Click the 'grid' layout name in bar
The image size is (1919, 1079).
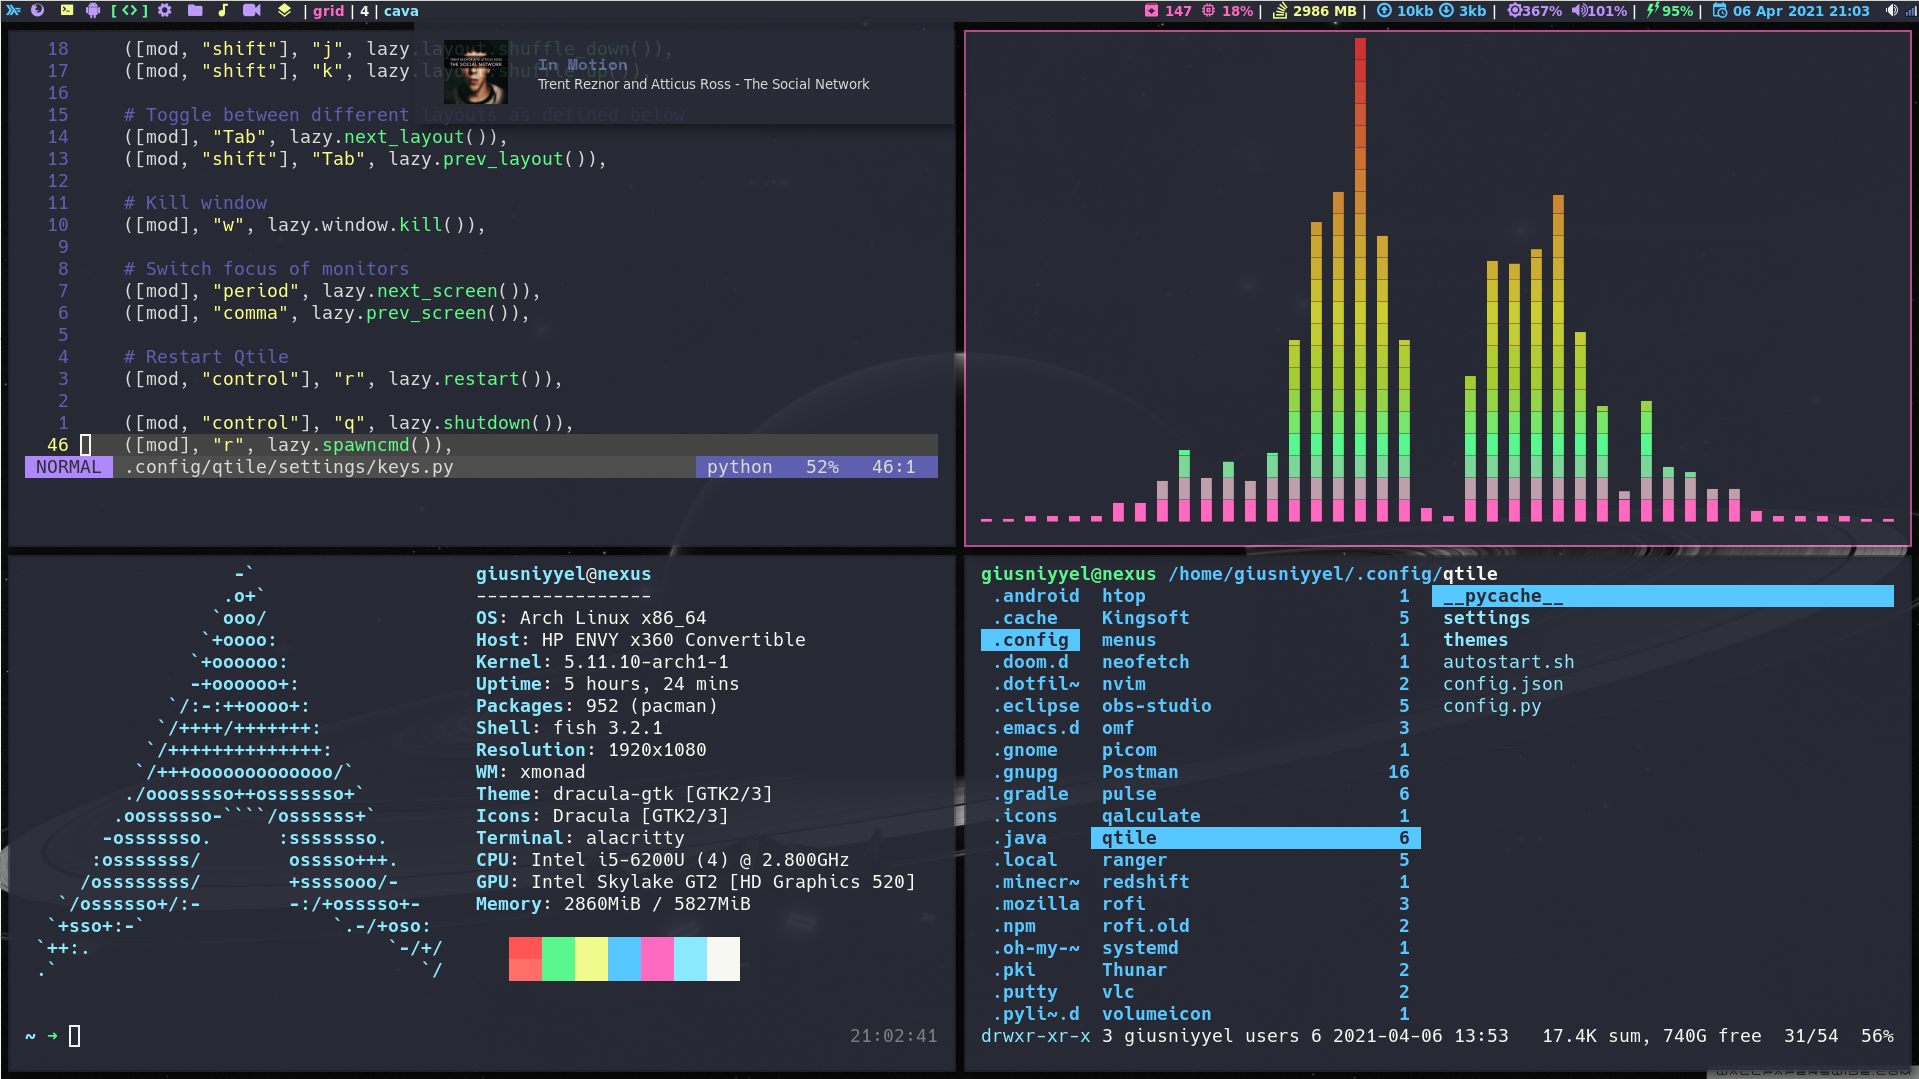pos(328,11)
